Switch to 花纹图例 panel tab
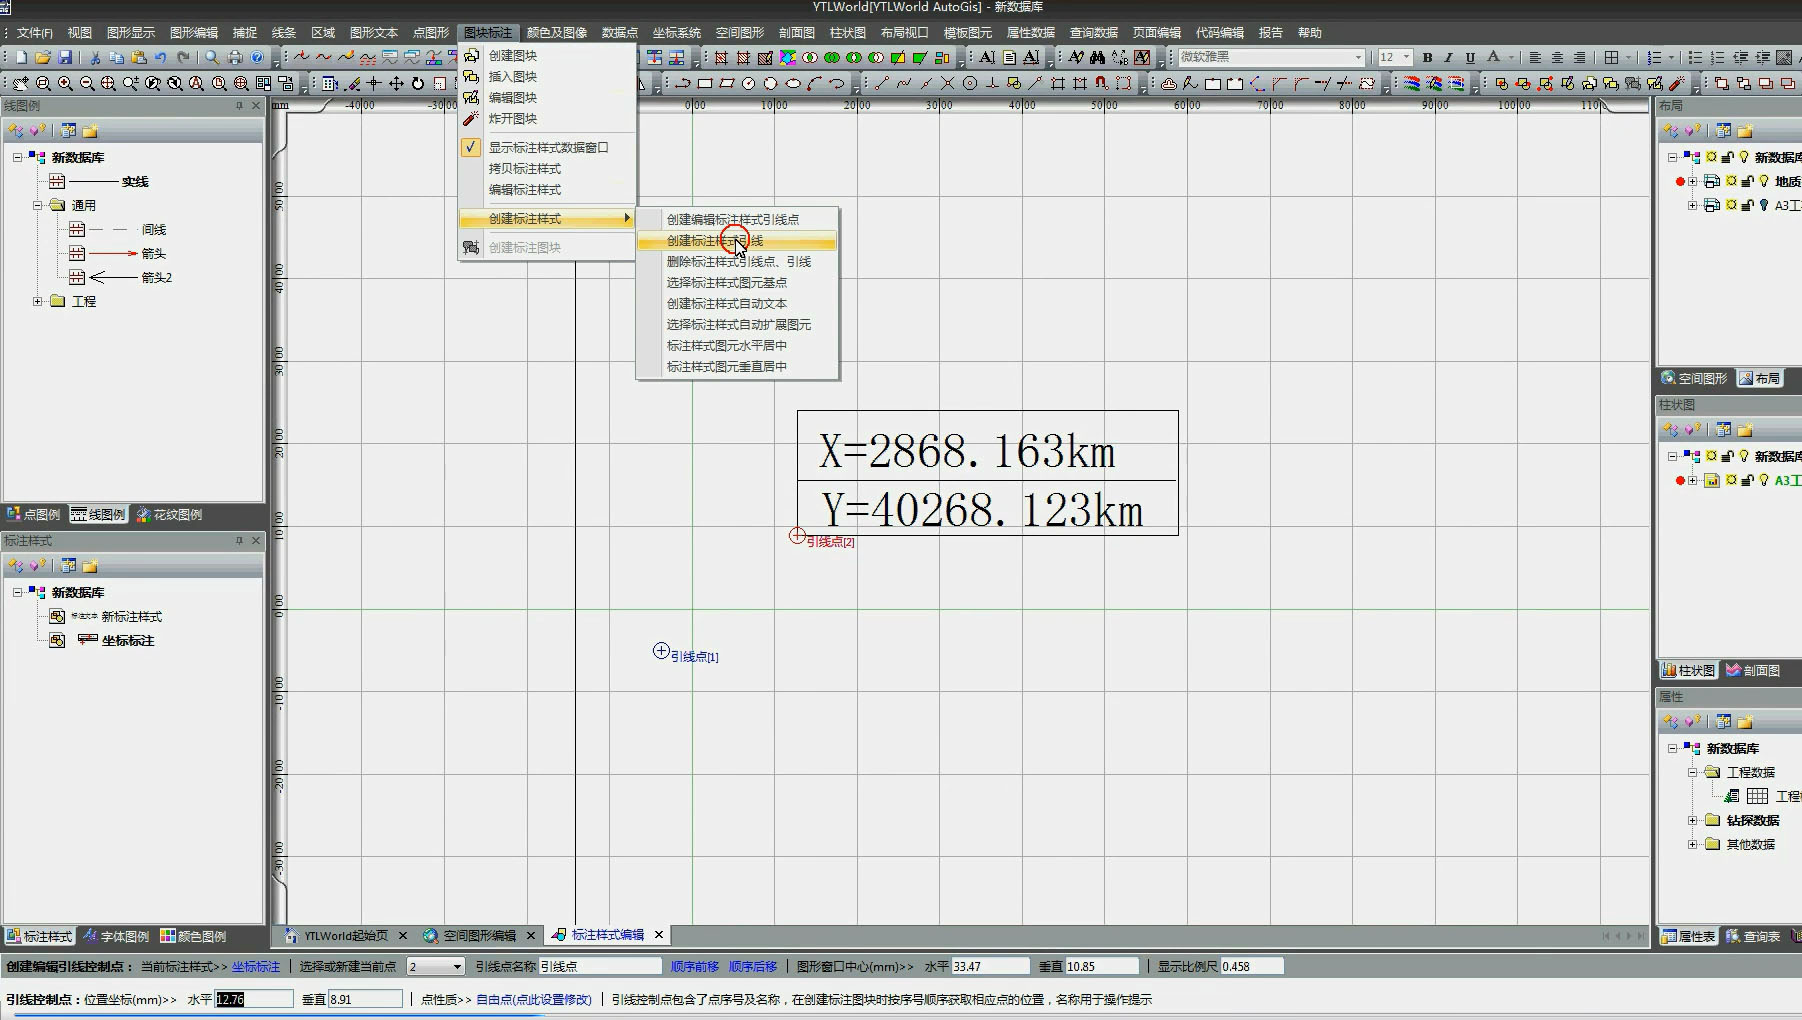This screenshot has width=1802, height=1020. 169,514
